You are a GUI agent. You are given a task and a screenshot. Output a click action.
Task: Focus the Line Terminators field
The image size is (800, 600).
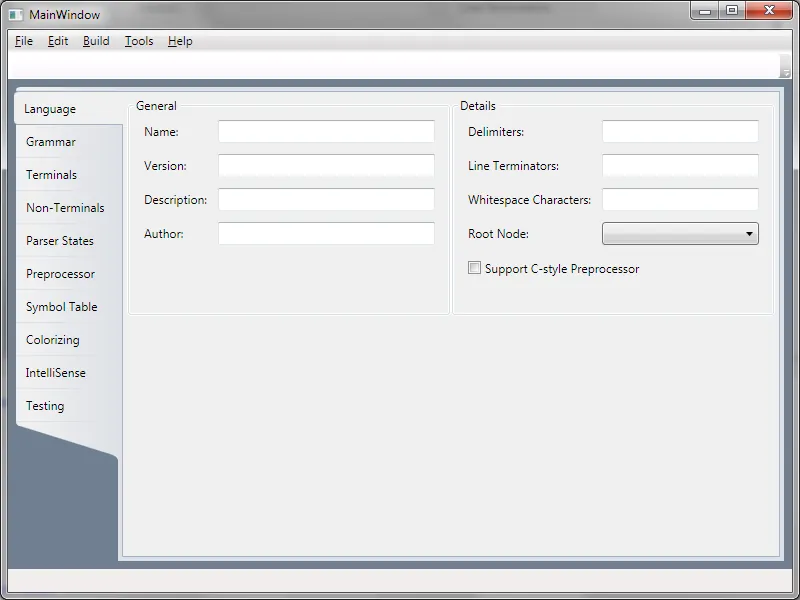click(680, 165)
